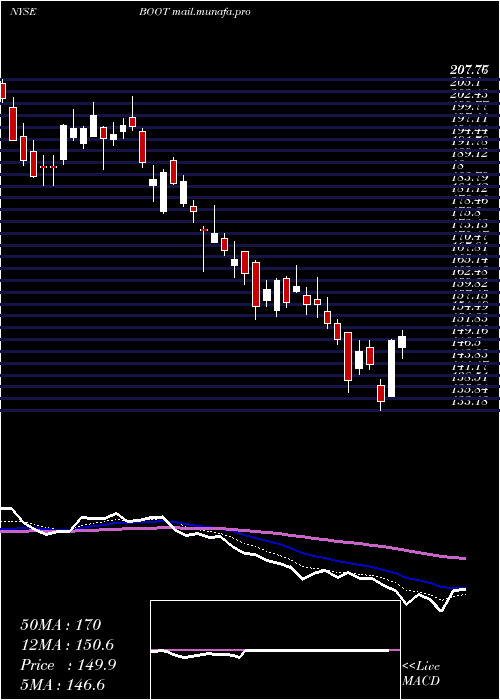500x700 pixels.
Task: Select the 162.48 price axis label
Action: point(468,272)
